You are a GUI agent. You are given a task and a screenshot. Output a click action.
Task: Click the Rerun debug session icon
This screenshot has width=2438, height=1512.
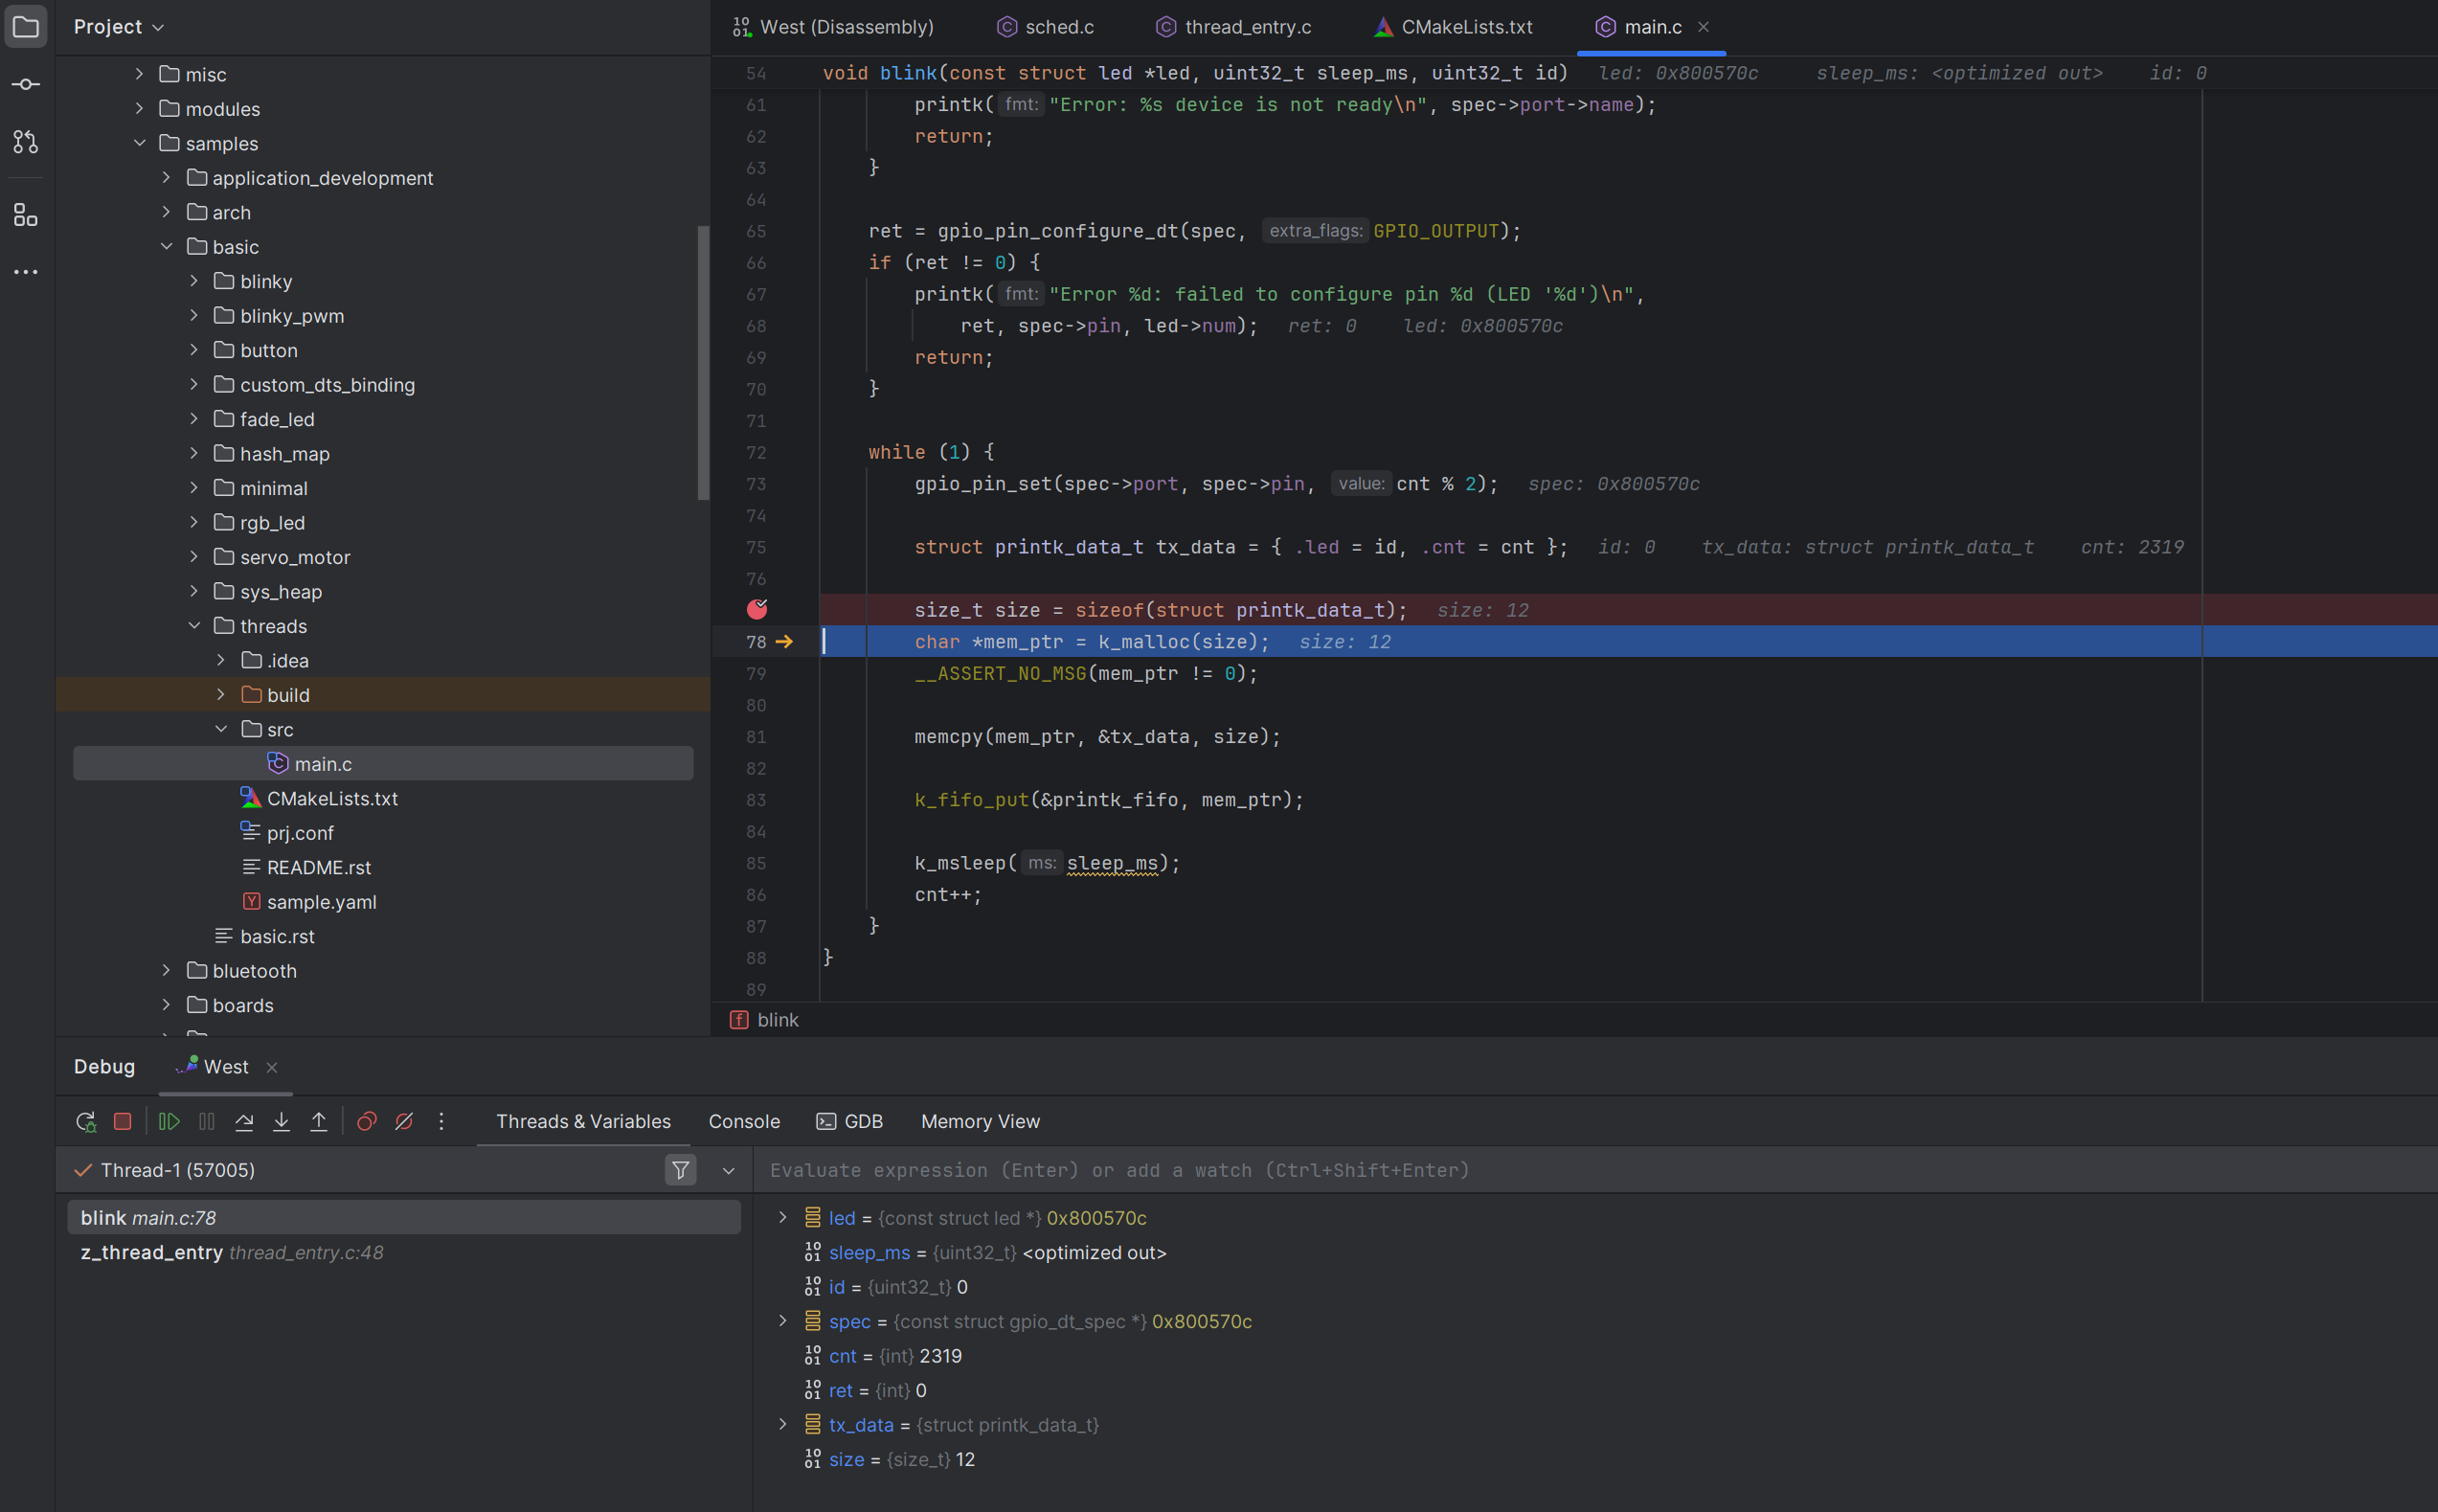coord(85,1121)
